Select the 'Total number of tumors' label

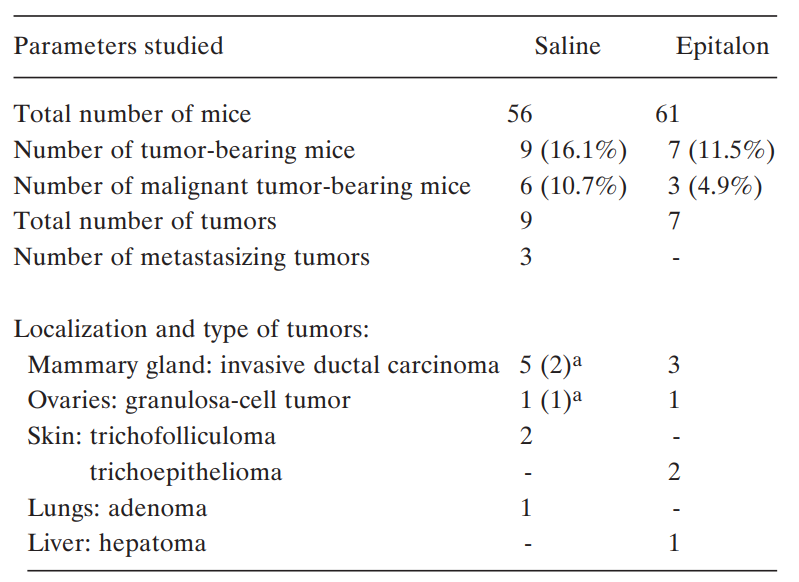coord(145,221)
